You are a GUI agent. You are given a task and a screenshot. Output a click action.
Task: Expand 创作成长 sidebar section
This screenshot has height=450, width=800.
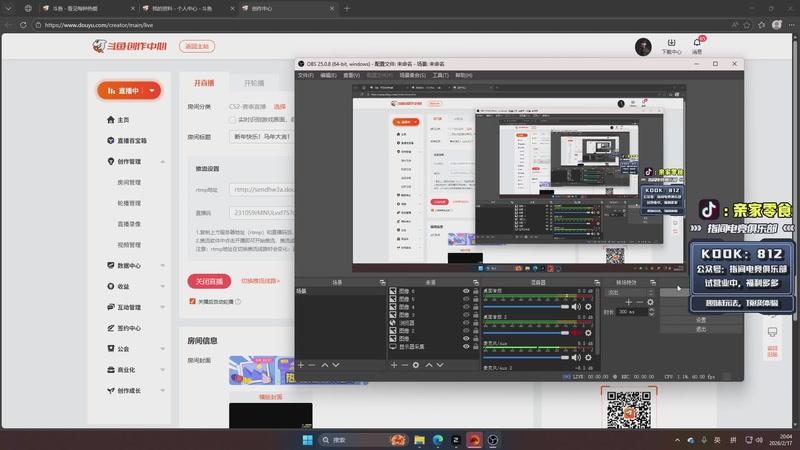point(162,391)
